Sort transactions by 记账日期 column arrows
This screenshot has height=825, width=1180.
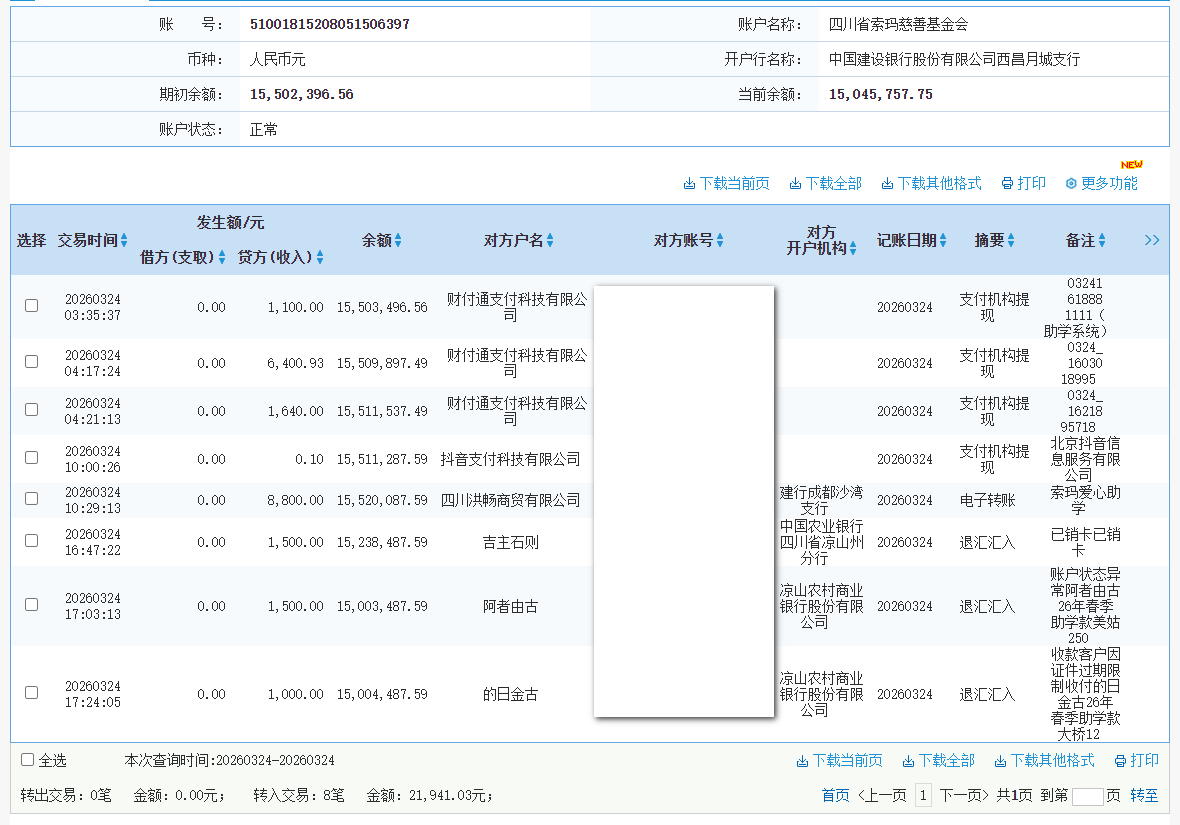tap(940, 240)
